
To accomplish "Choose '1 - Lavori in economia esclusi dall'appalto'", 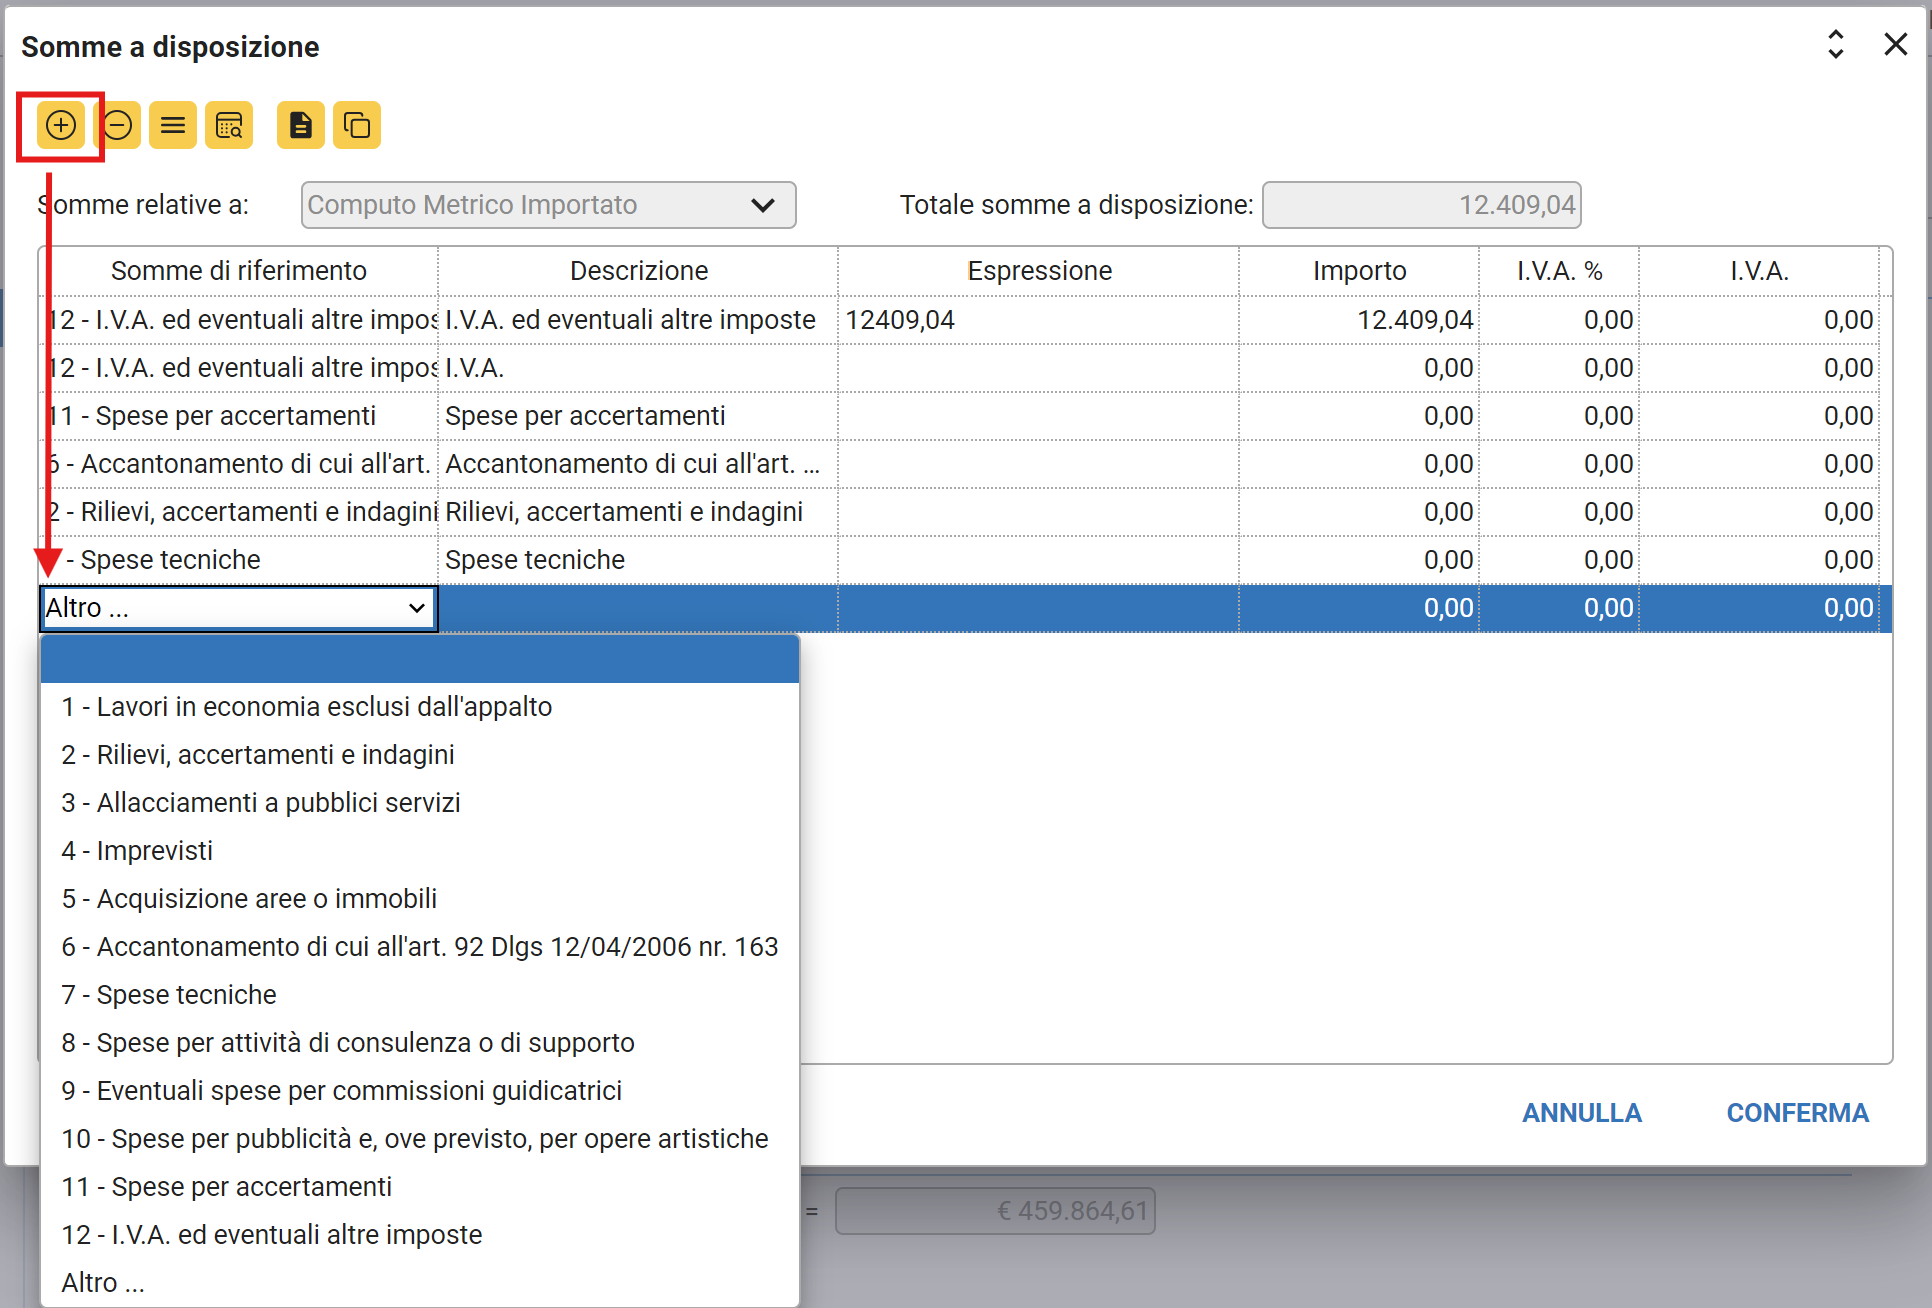I will click(x=307, y=707).
